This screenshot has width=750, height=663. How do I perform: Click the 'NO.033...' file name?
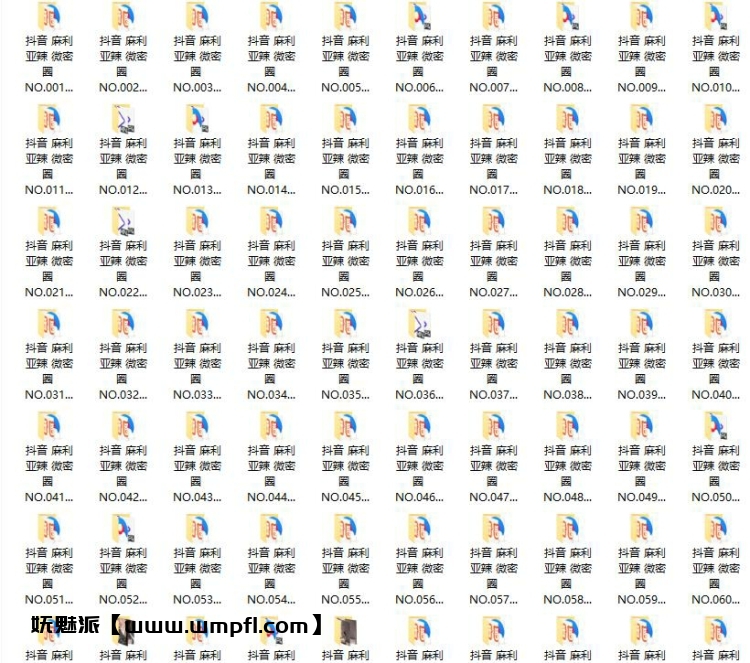click(x=197, y=395)
